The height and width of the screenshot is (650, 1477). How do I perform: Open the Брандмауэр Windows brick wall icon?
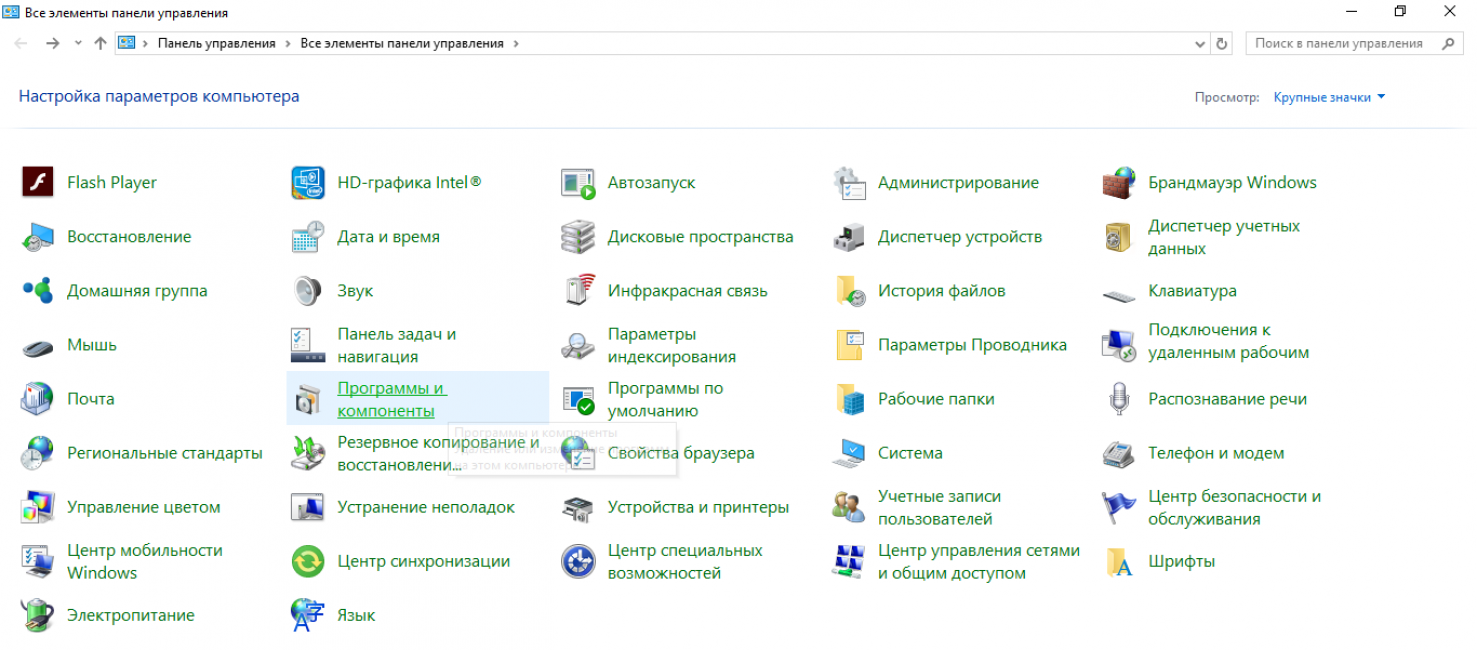1118,182
